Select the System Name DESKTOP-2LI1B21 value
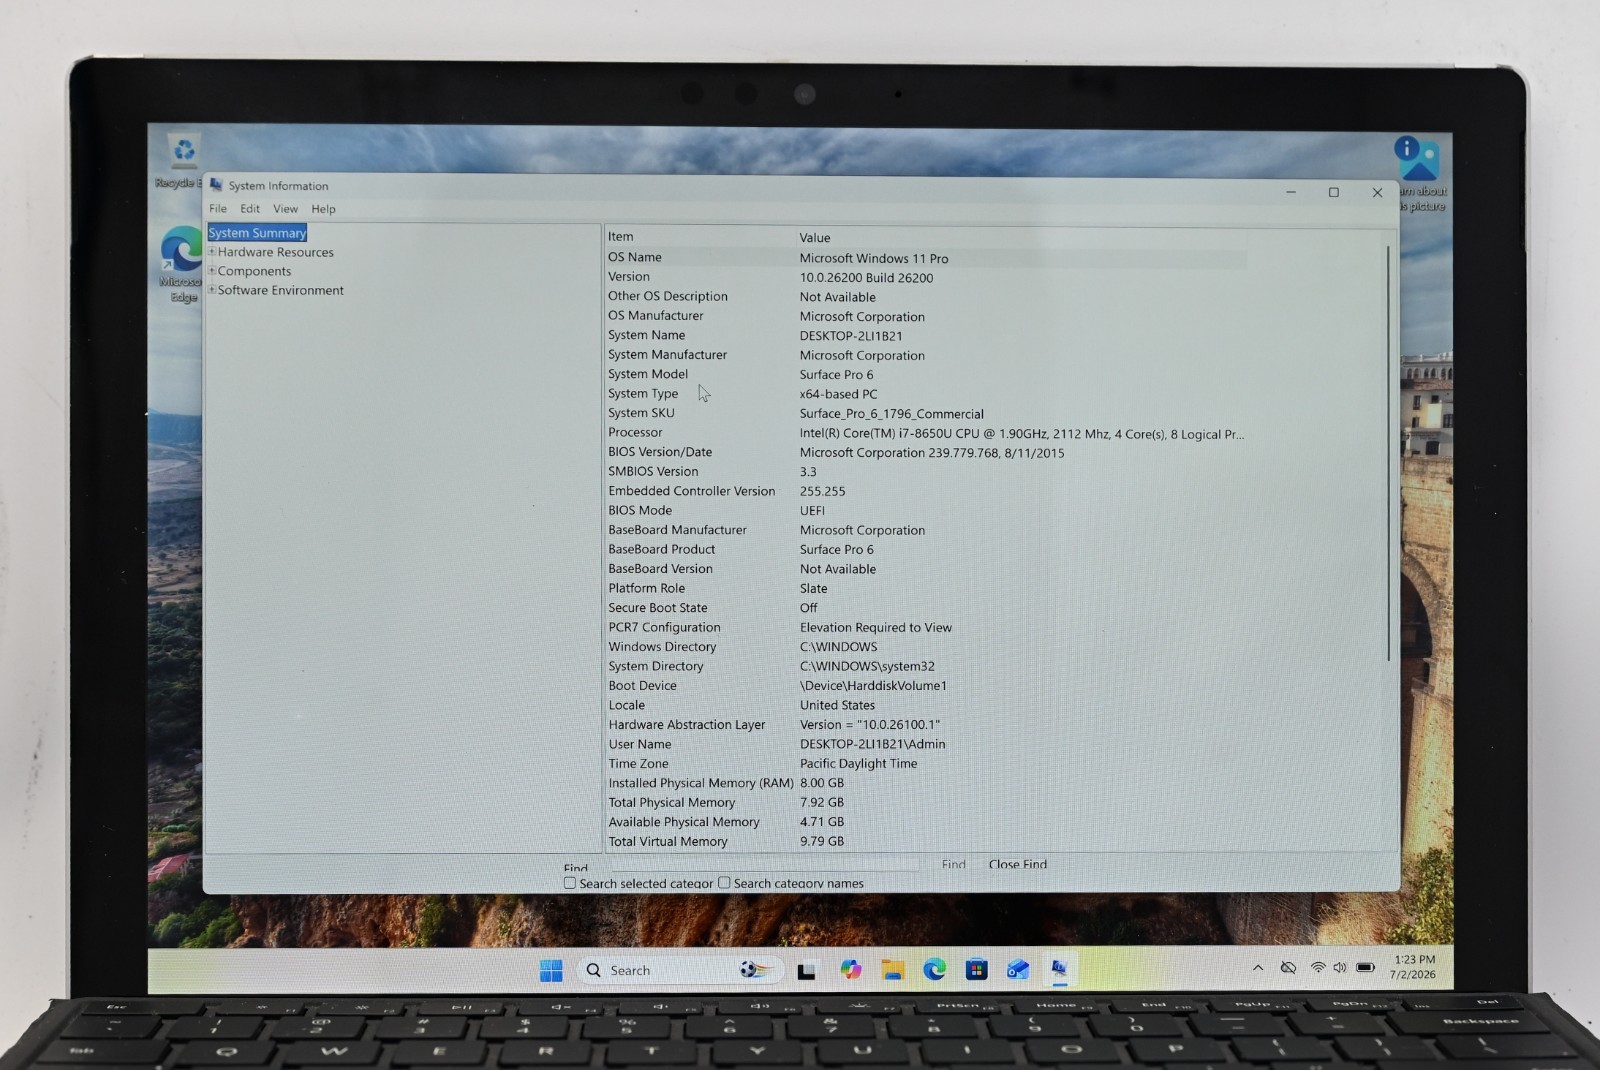The height and width of the screenshot is (1070, 1600). (851, 336)
